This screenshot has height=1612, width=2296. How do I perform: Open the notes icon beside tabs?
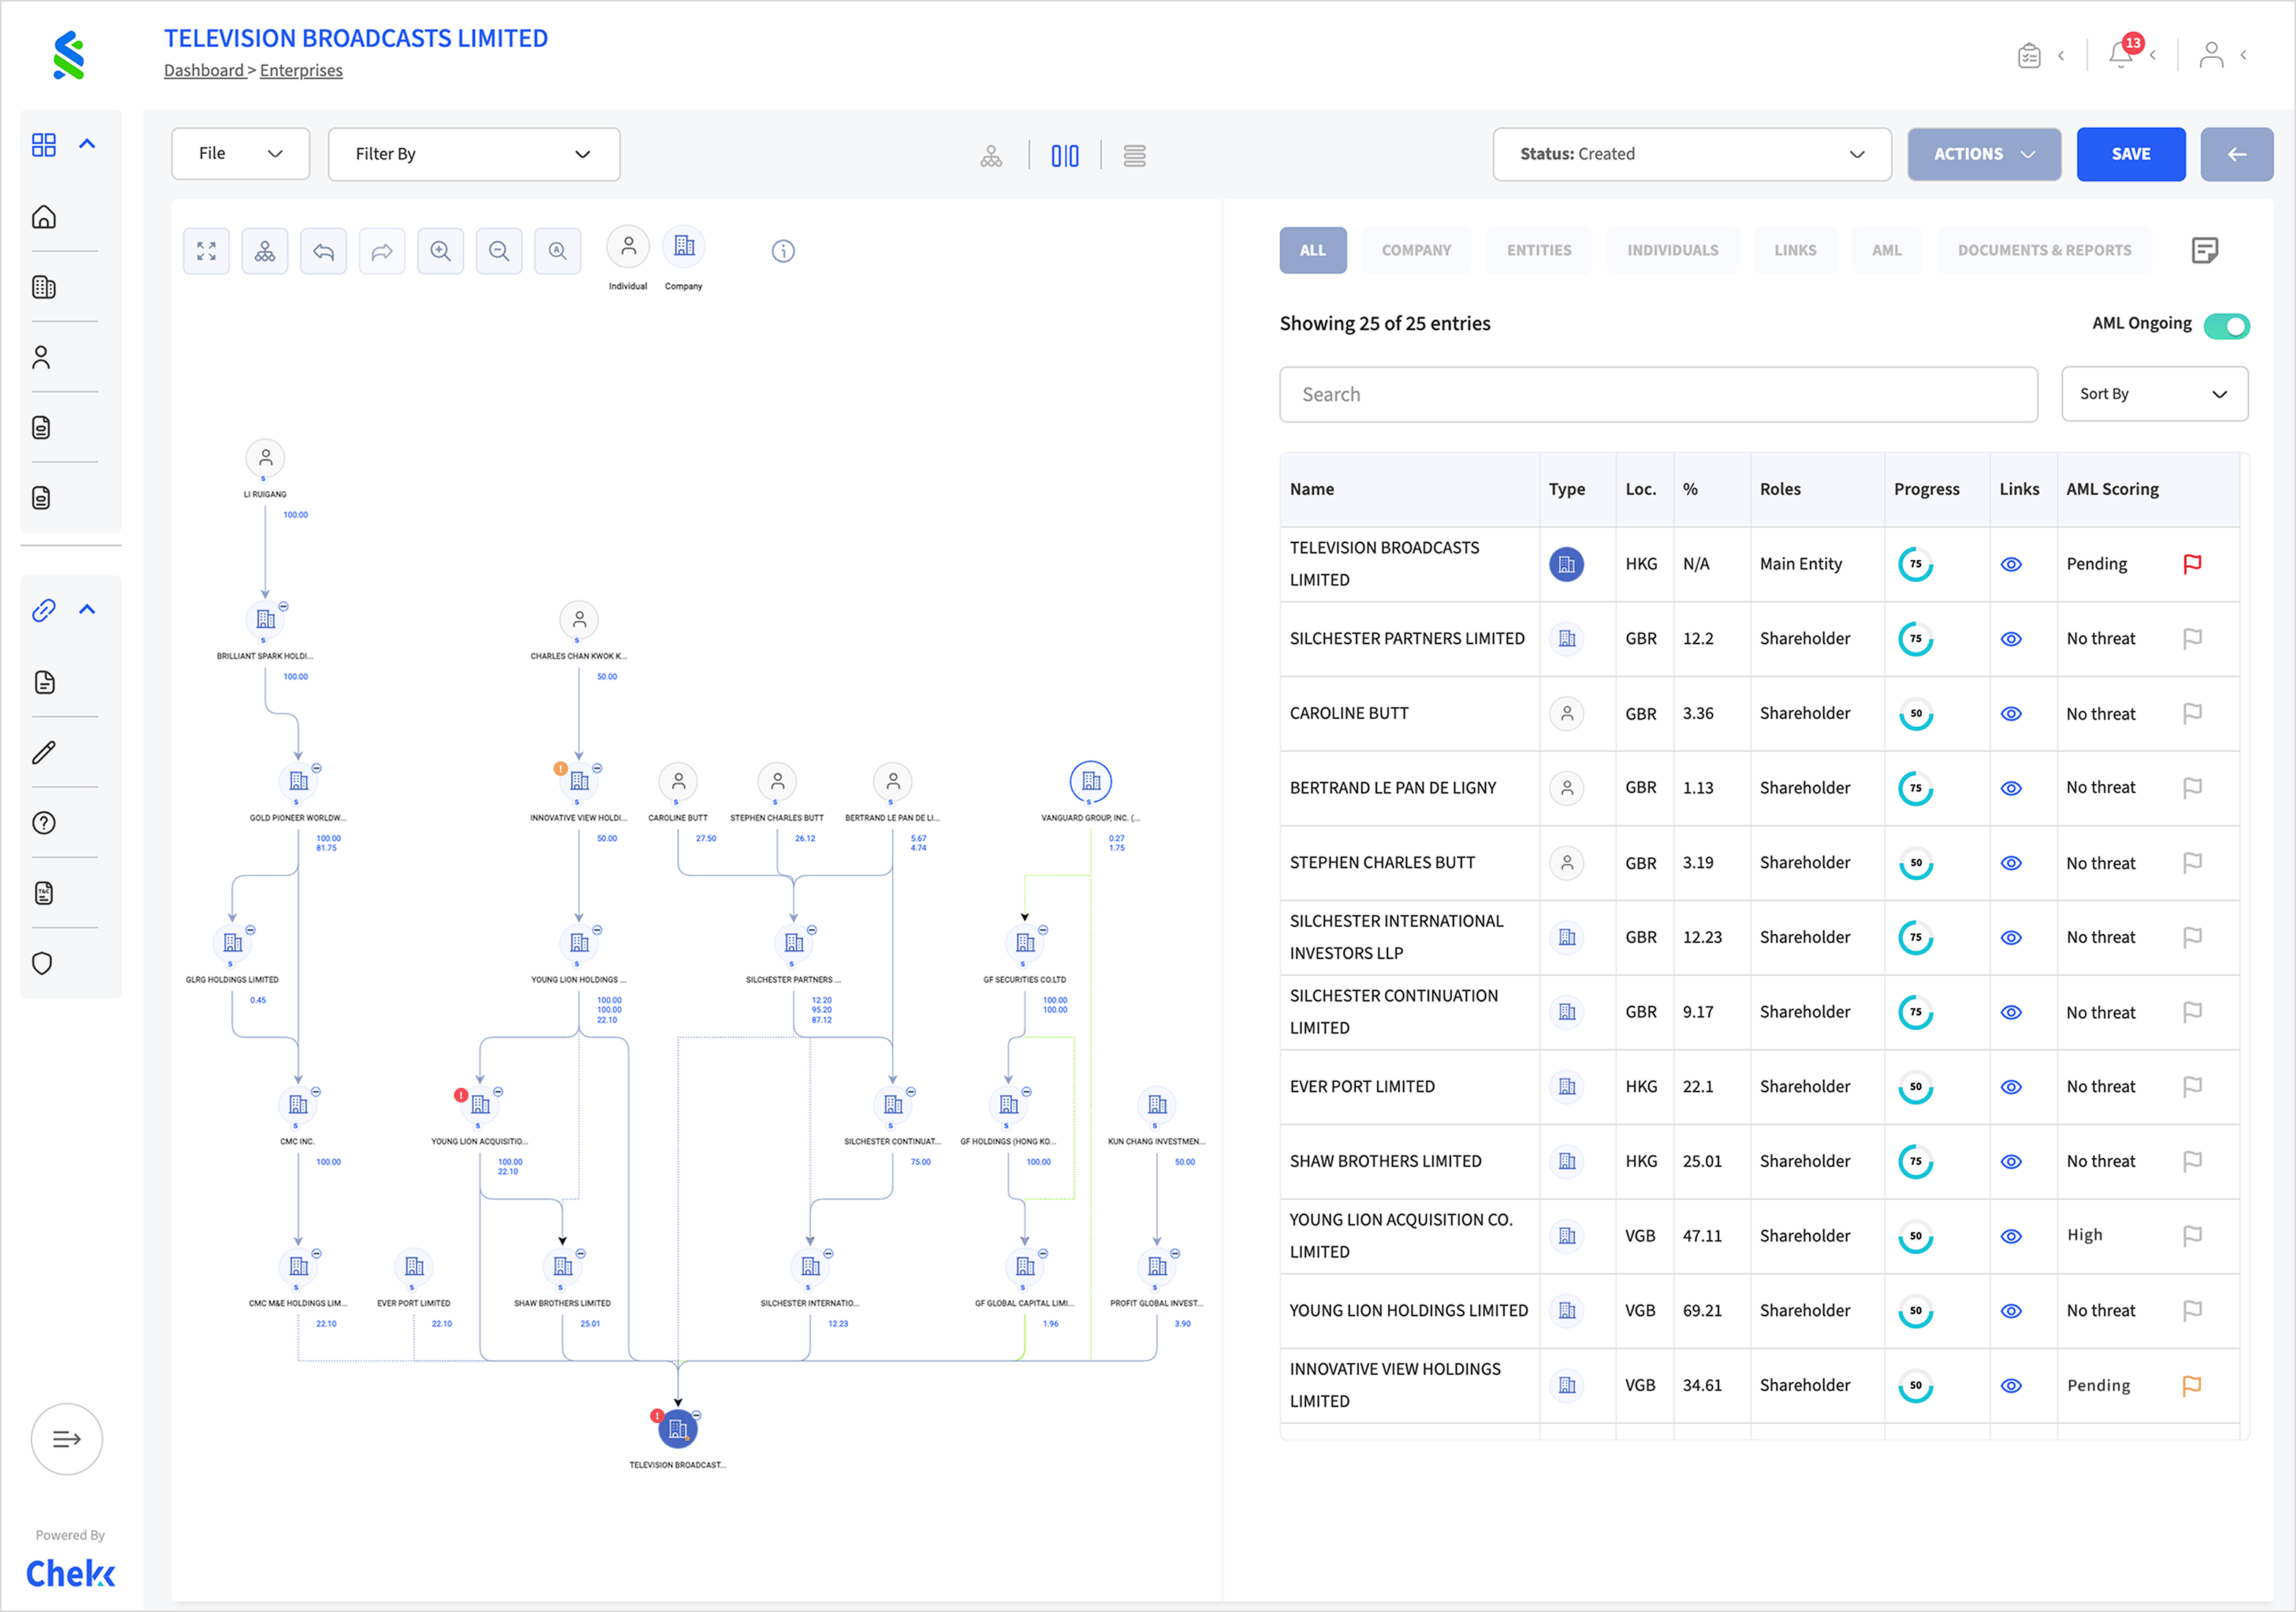2205,250
